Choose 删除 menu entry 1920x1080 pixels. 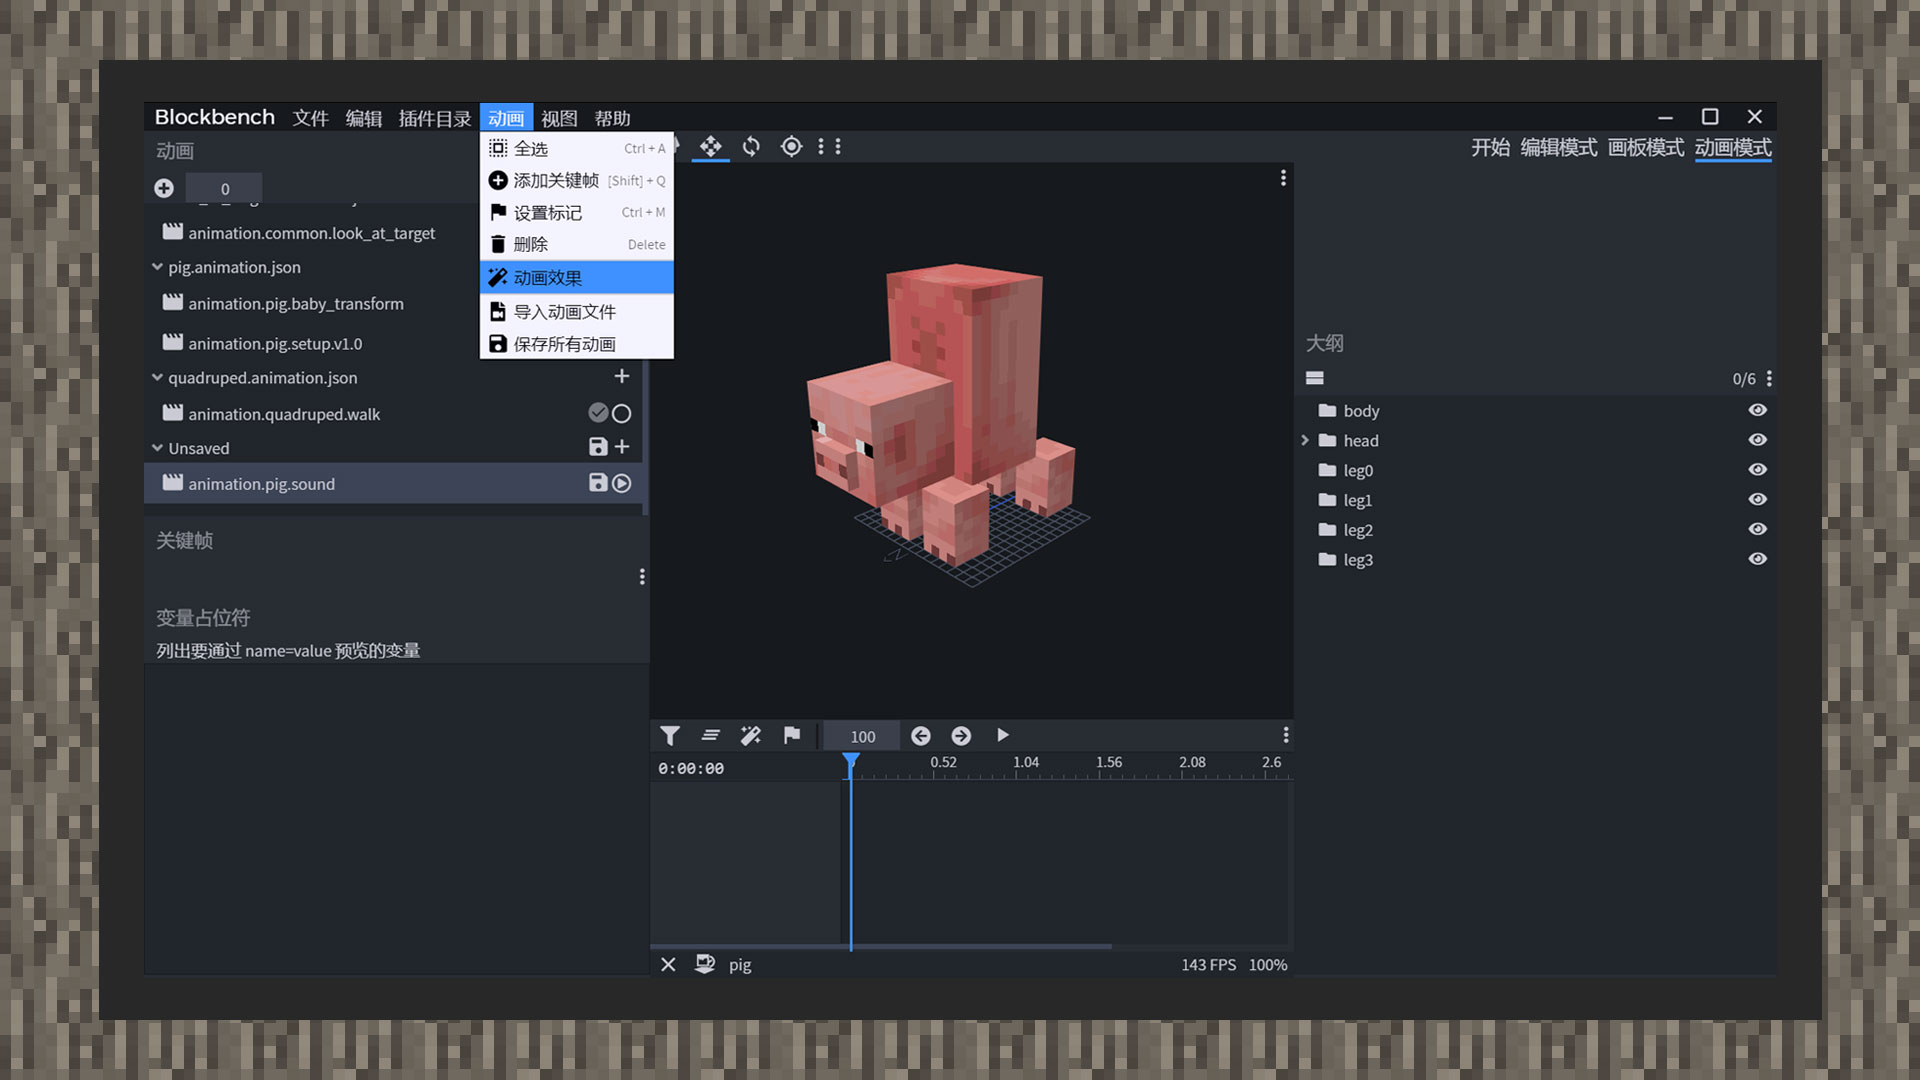577,244
